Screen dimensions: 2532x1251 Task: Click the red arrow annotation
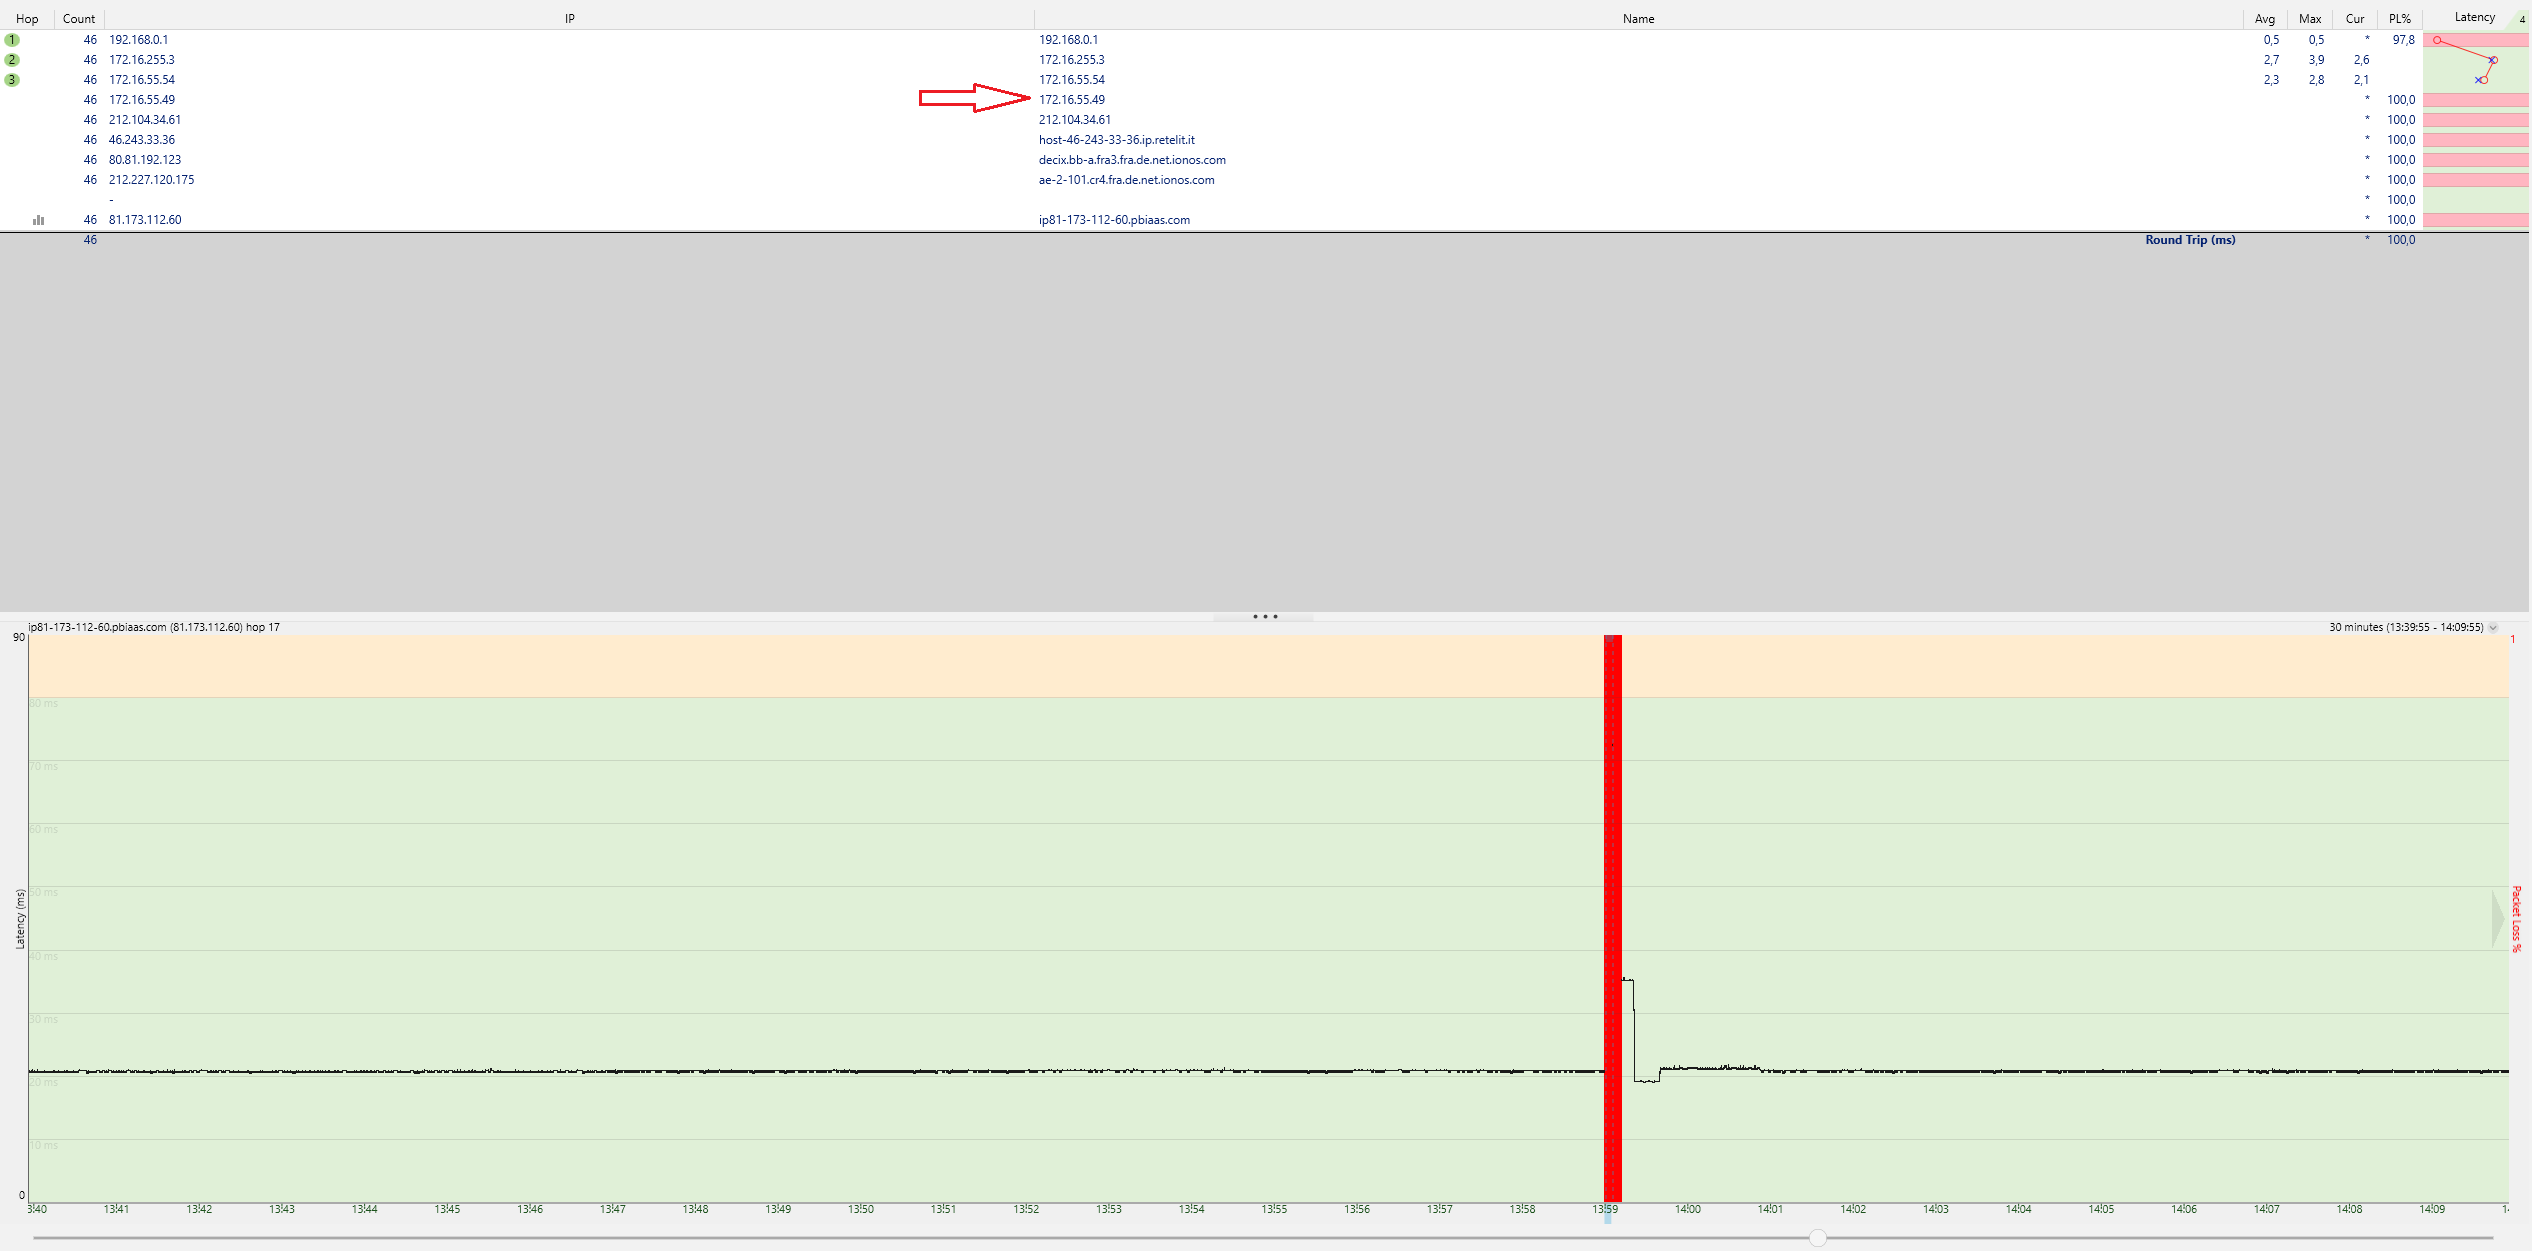coord(974,98)
